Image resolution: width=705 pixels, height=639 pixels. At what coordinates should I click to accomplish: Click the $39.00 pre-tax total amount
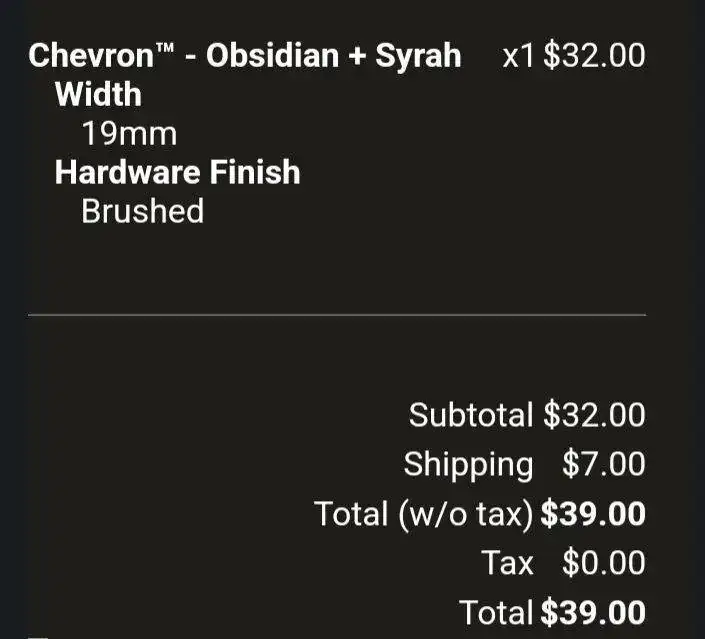[593, 514]
